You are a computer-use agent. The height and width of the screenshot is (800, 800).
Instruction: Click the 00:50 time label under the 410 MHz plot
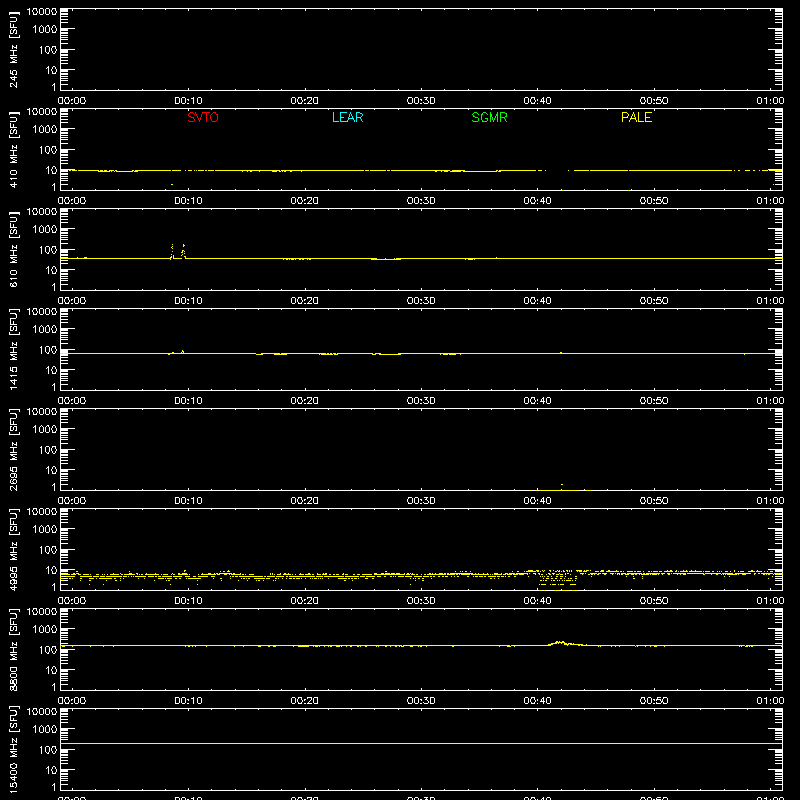(654, 201)
